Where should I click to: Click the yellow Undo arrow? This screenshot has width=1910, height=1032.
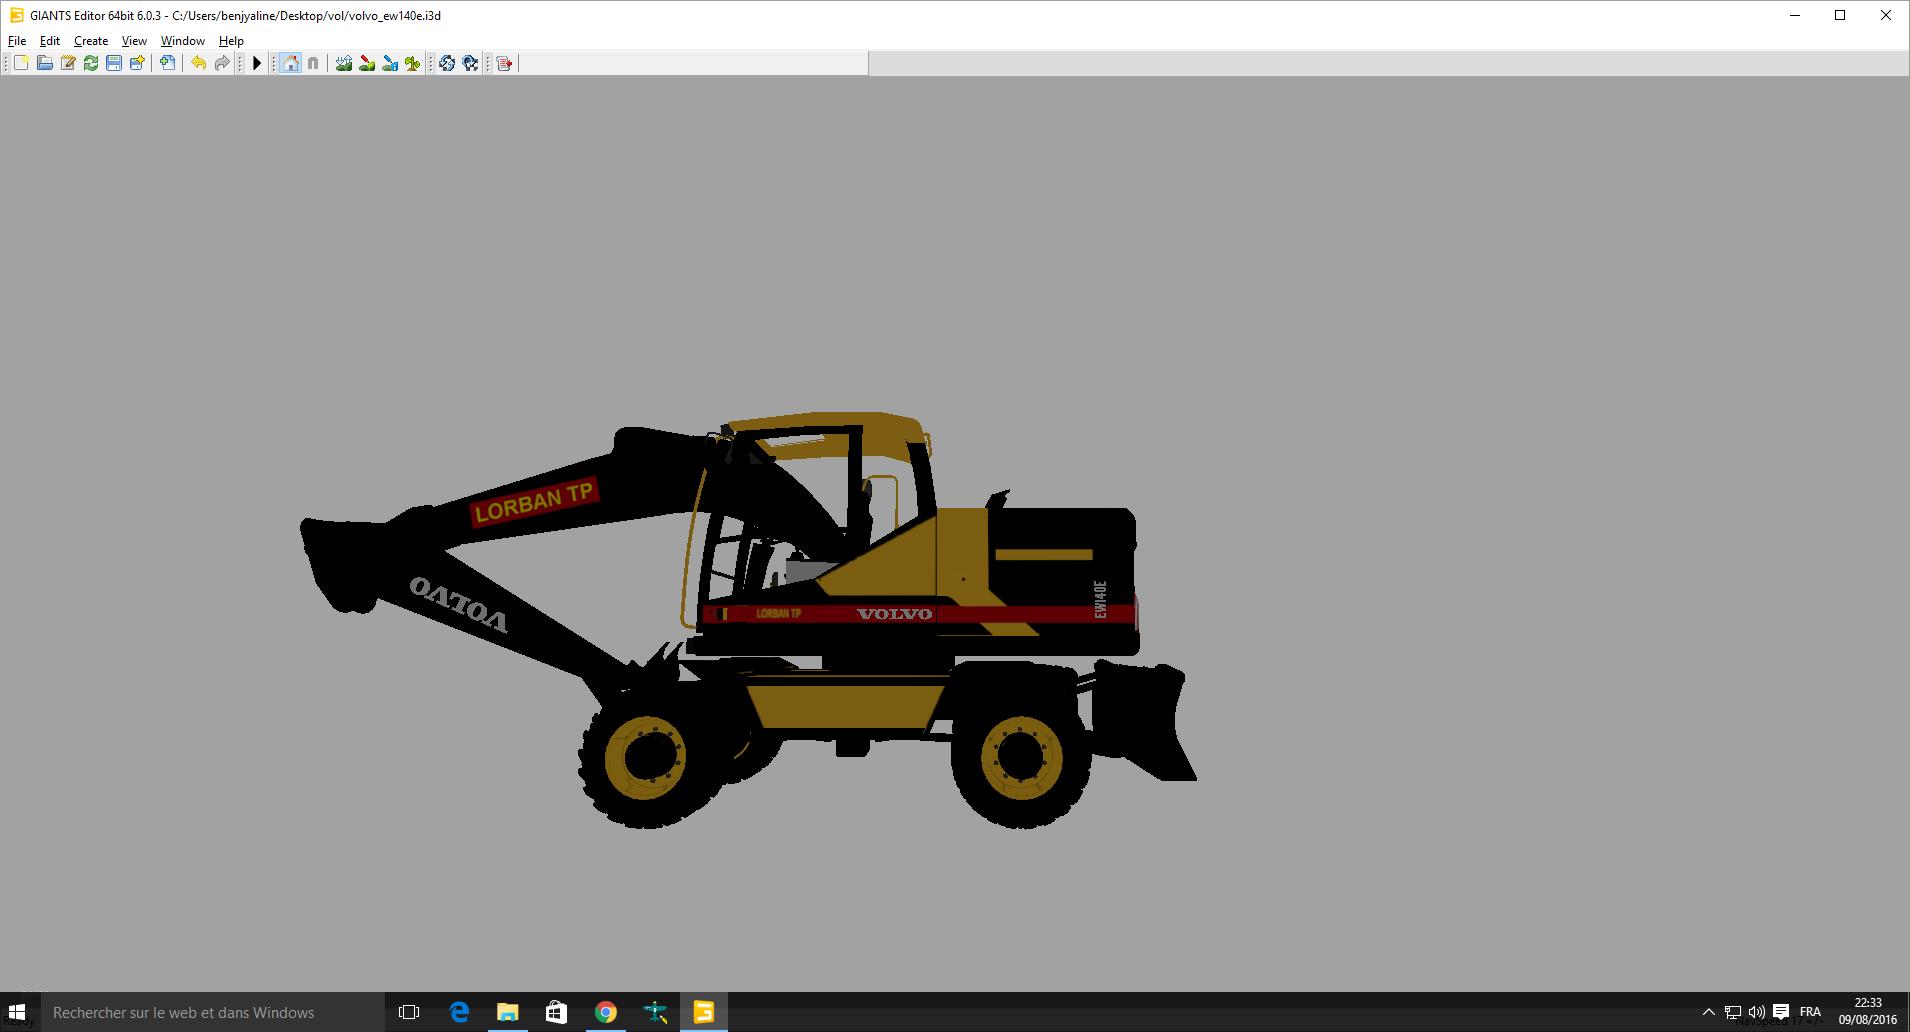tap(199, 63)
